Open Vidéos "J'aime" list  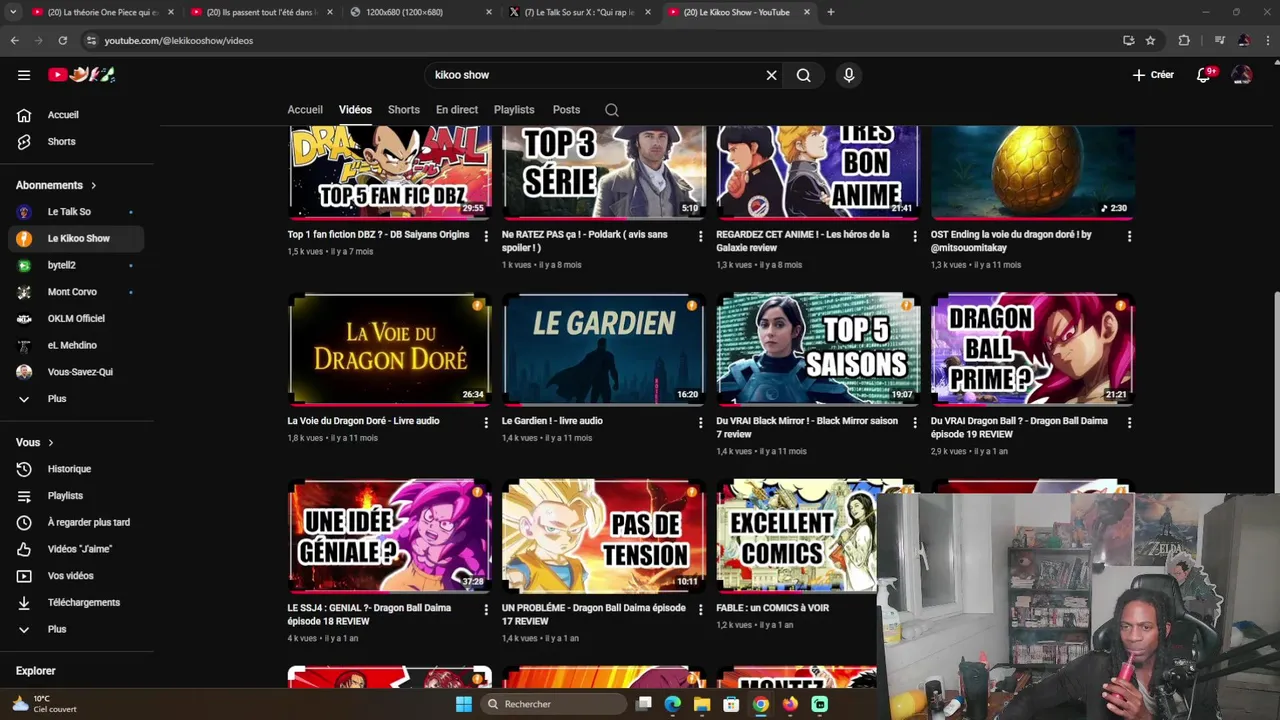tap(76, 549)
